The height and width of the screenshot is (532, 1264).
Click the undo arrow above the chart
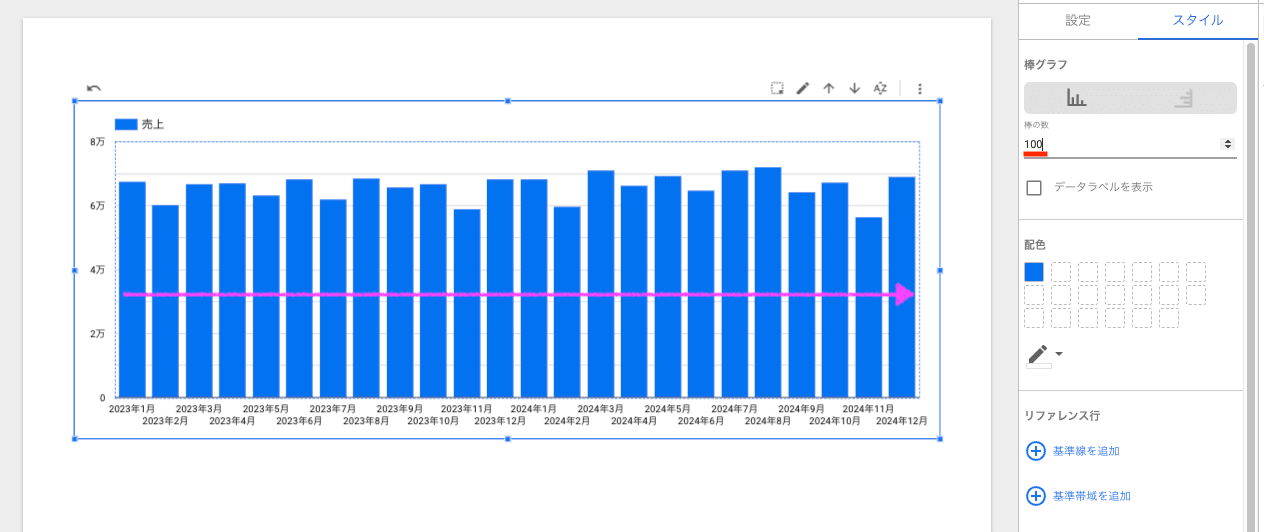tap(94, 88)
